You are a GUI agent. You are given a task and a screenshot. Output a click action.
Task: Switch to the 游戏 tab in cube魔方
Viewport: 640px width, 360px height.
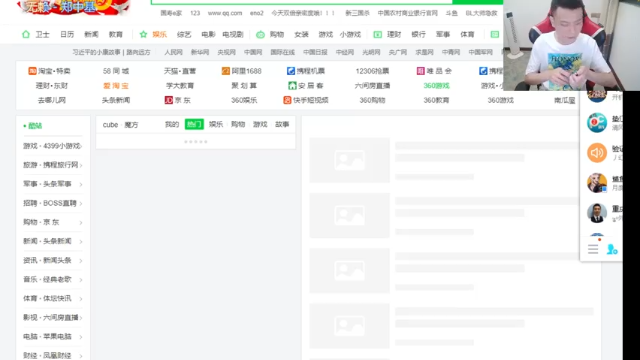click(x=260, y=124)
